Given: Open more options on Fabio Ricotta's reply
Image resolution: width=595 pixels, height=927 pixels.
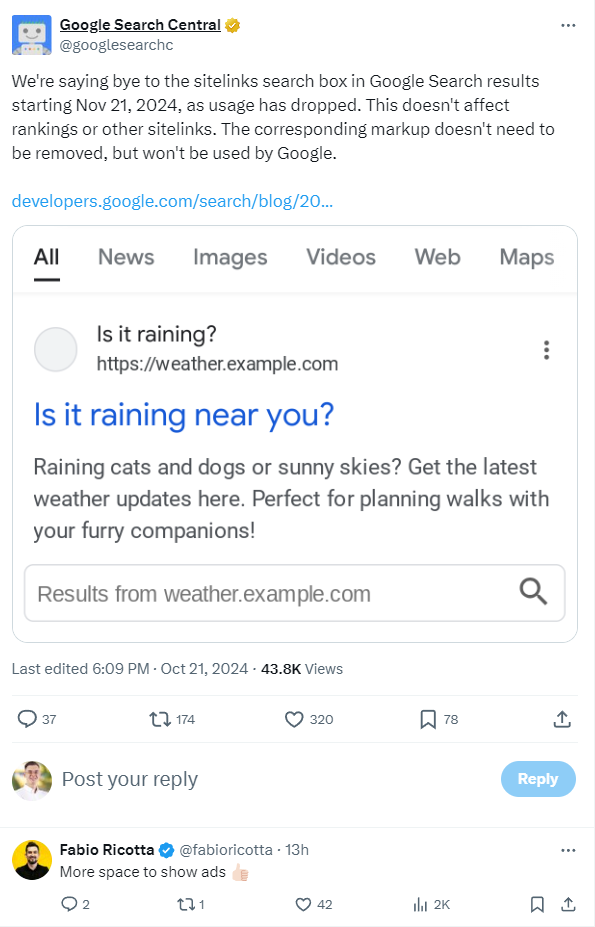Looking at the screenshot, I should point(568,850).
